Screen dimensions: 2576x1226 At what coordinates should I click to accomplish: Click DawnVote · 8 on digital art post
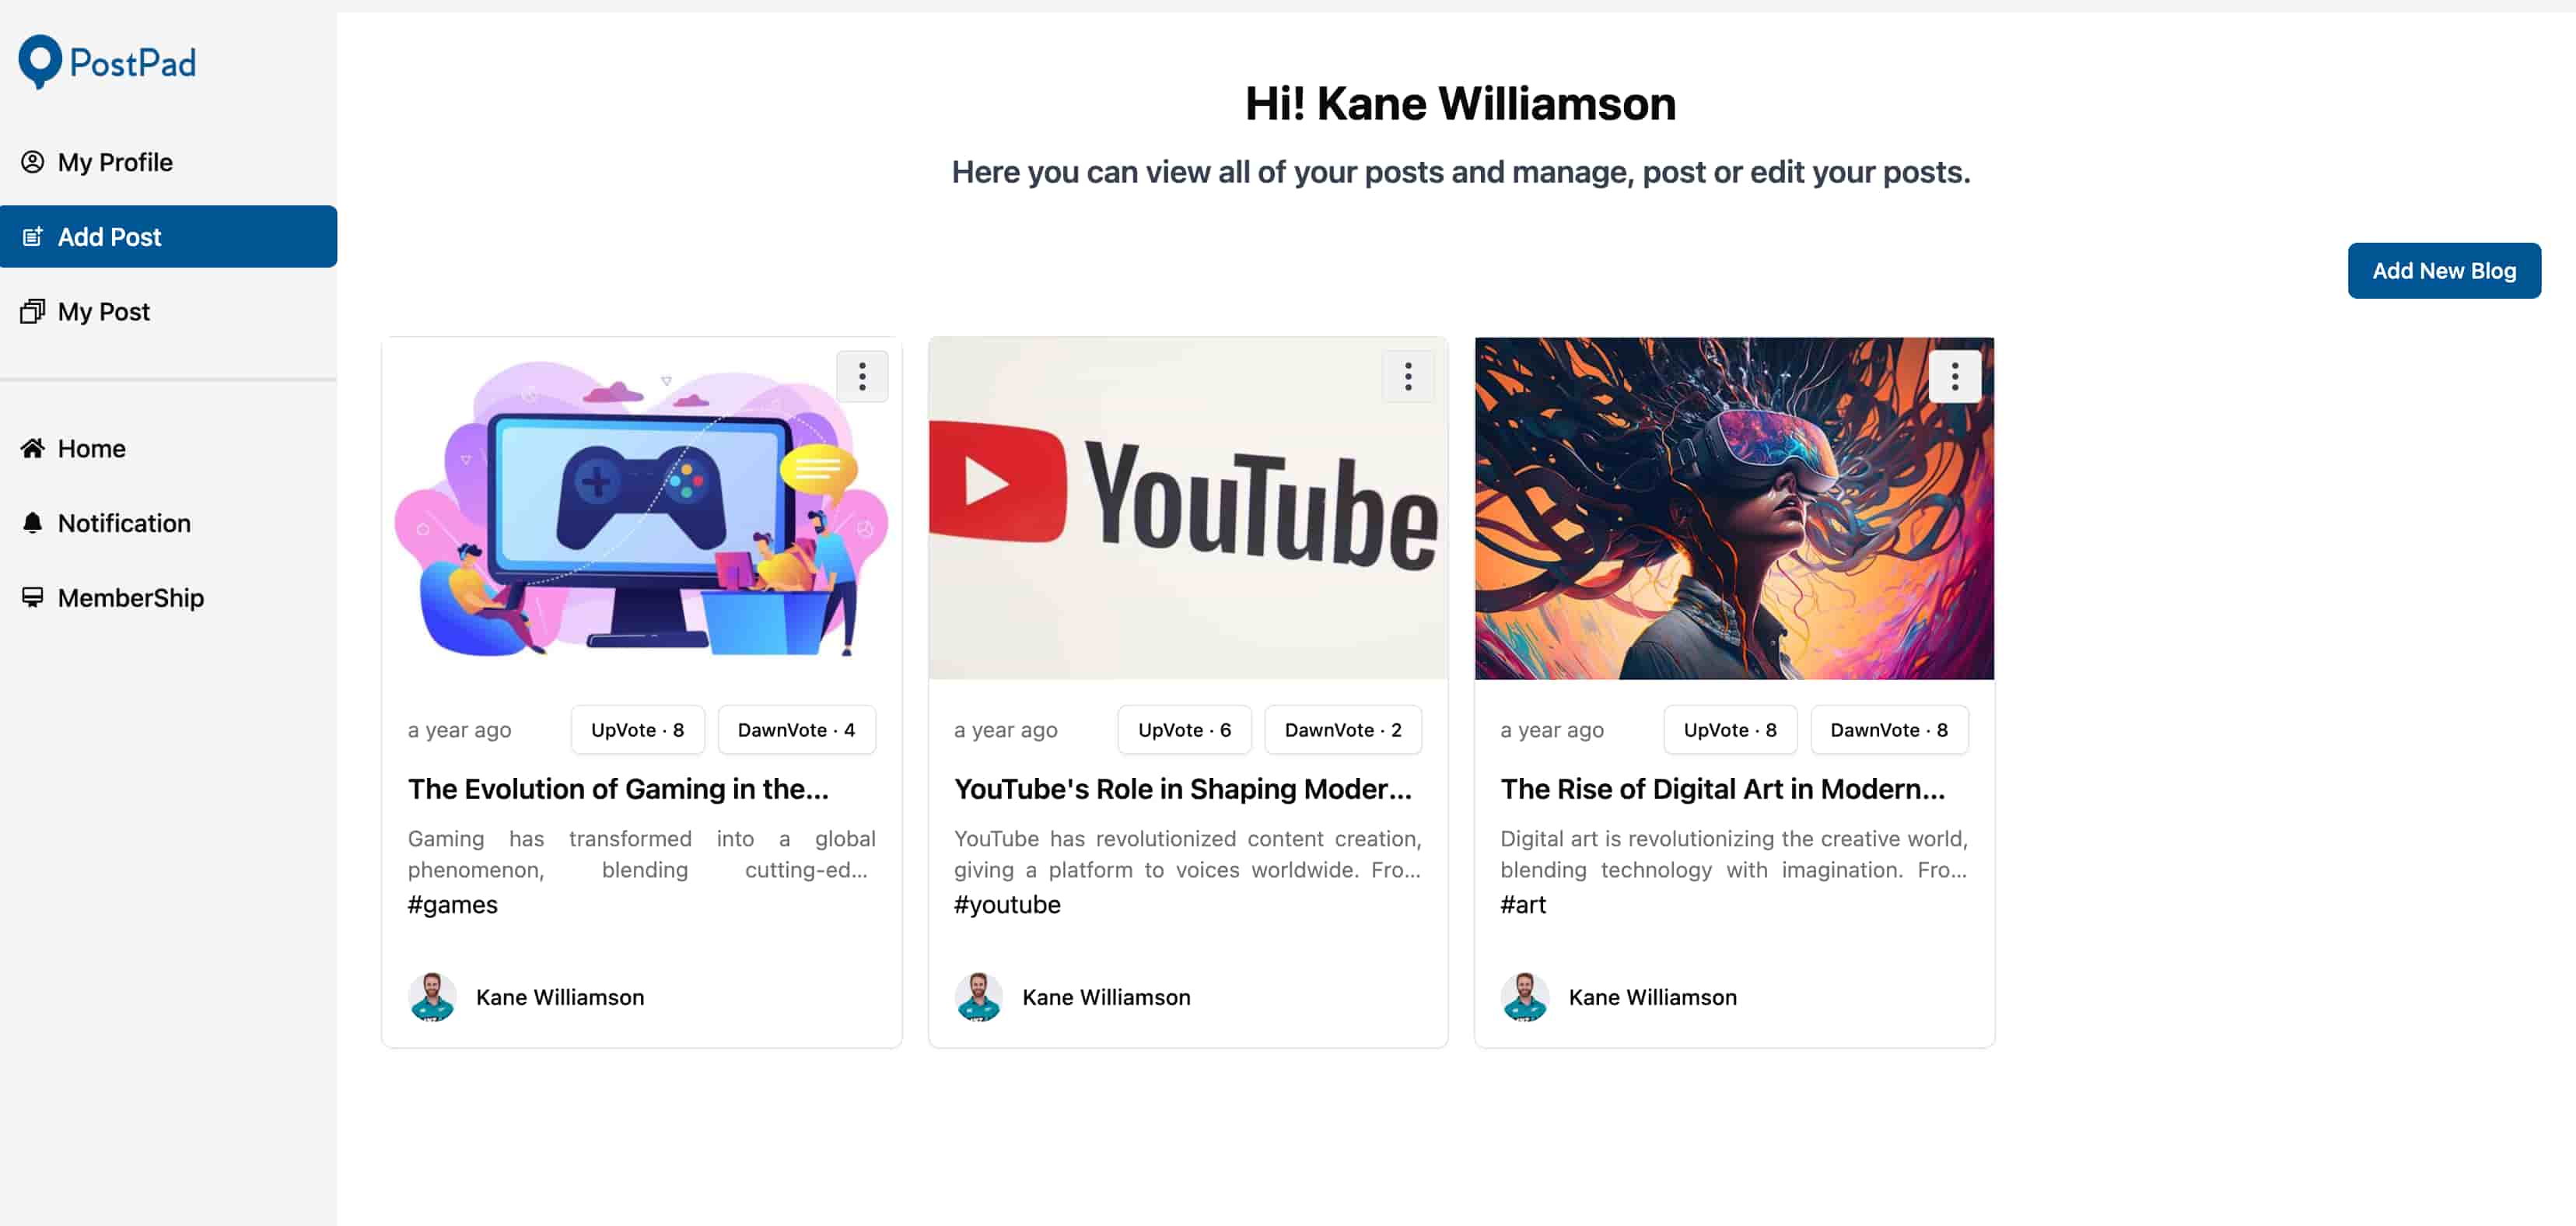coord(1889,730)
